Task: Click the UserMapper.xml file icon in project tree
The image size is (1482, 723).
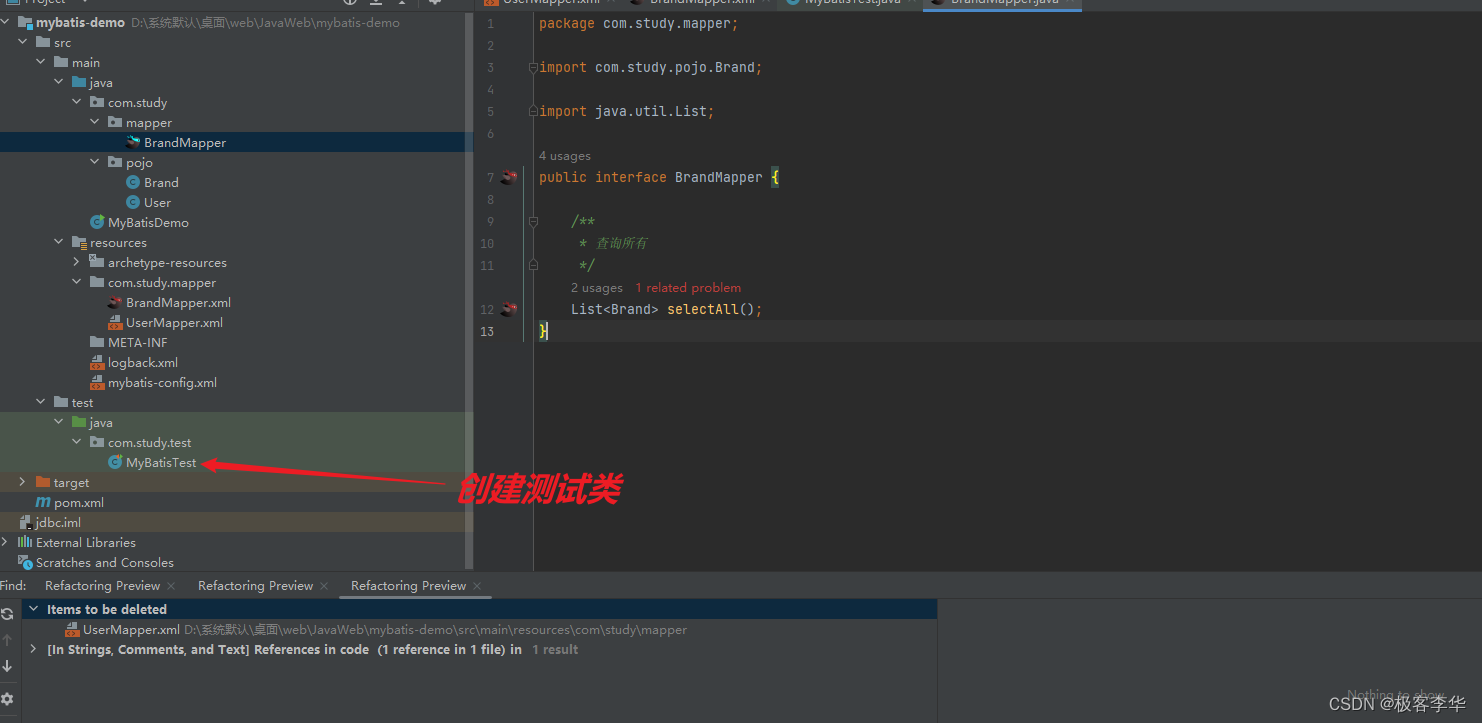Action: point(115,322)
